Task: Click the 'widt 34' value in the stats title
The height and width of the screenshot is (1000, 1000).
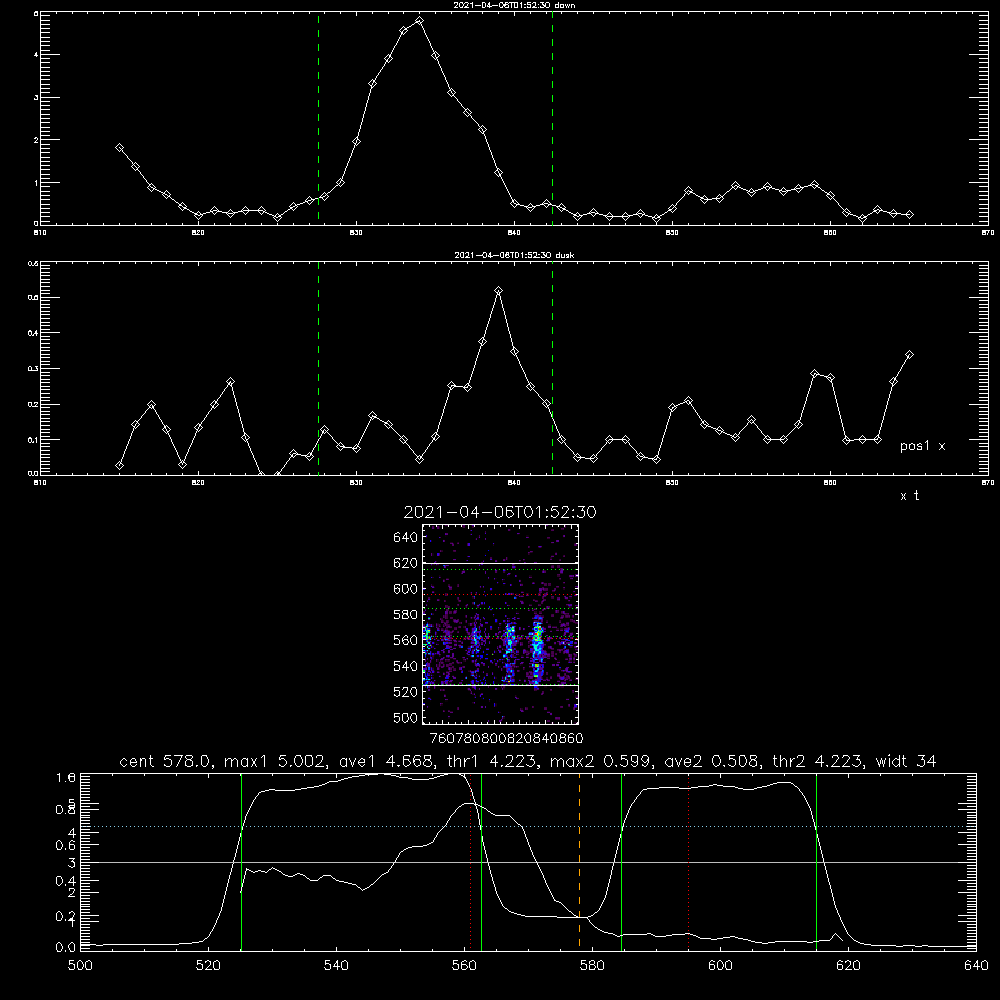Action: tap(906, 761)
